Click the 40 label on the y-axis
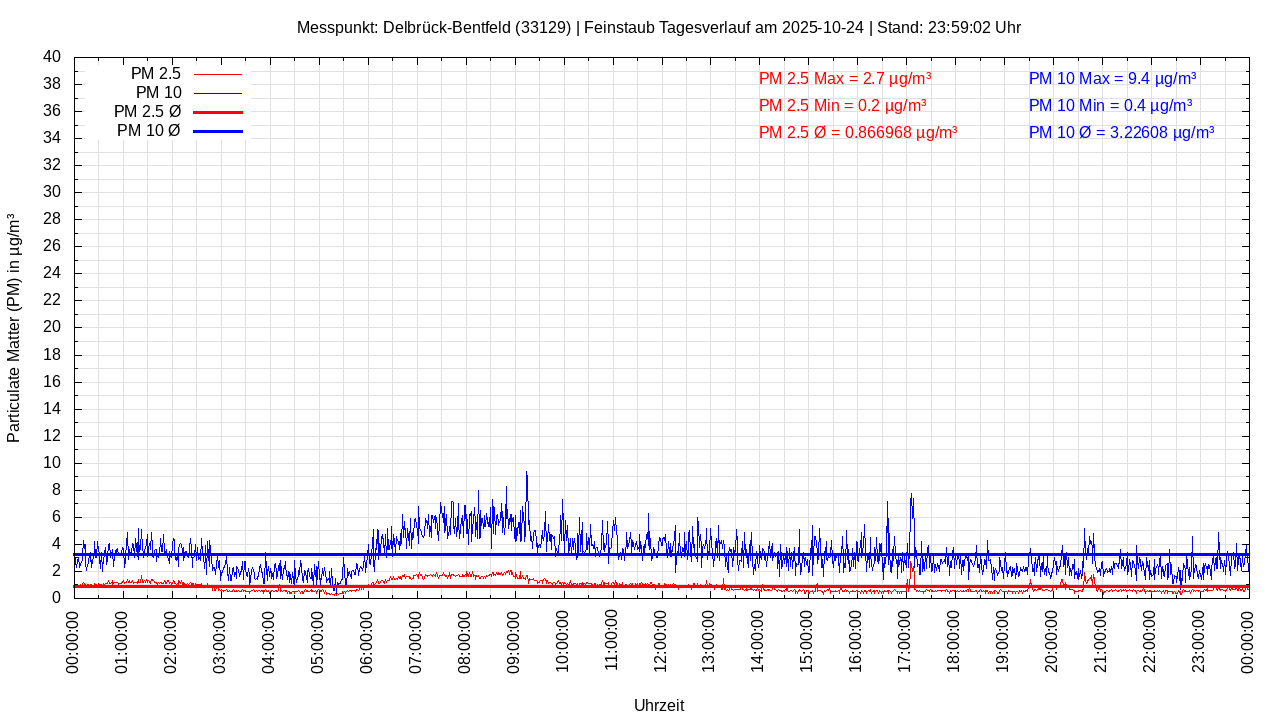 click(52, 57)
